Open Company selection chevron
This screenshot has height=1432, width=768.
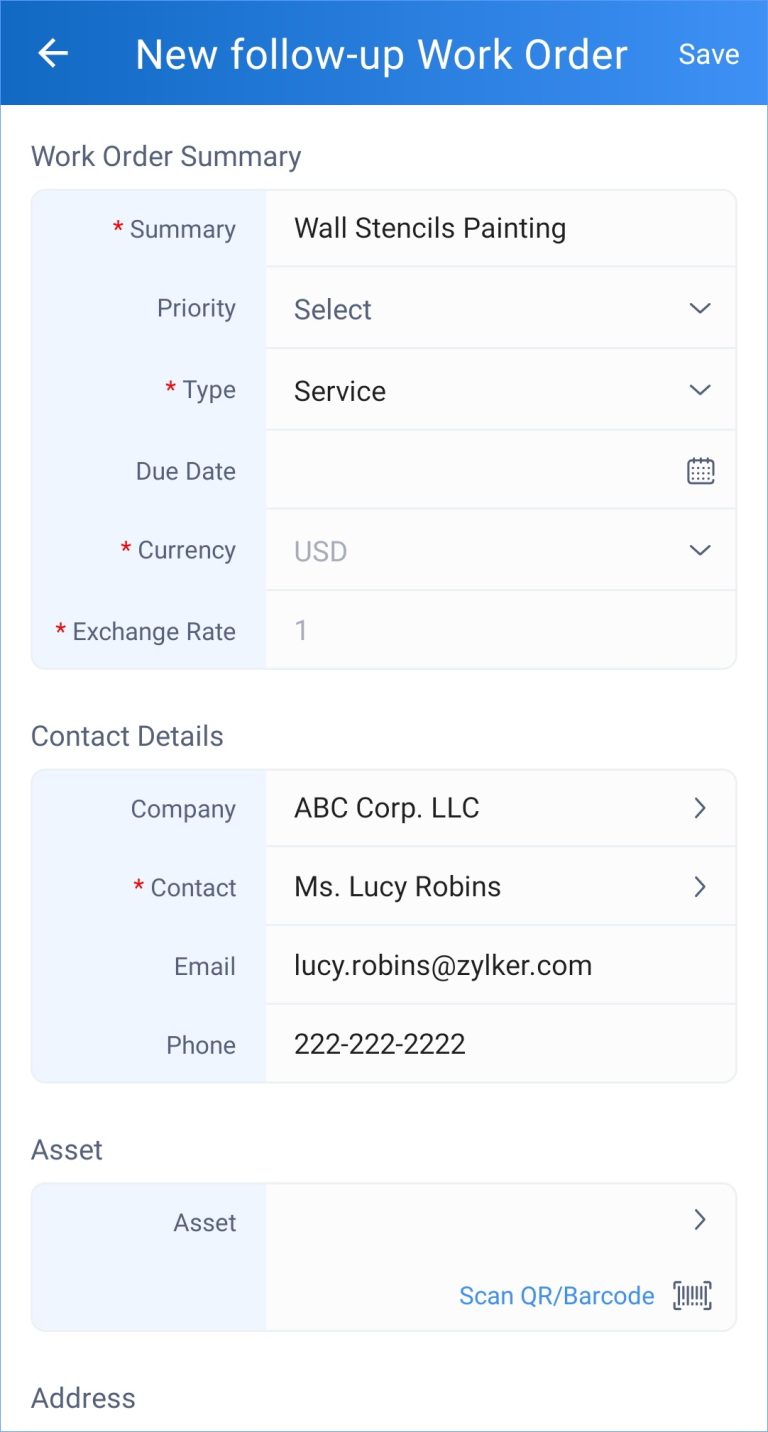700,808
